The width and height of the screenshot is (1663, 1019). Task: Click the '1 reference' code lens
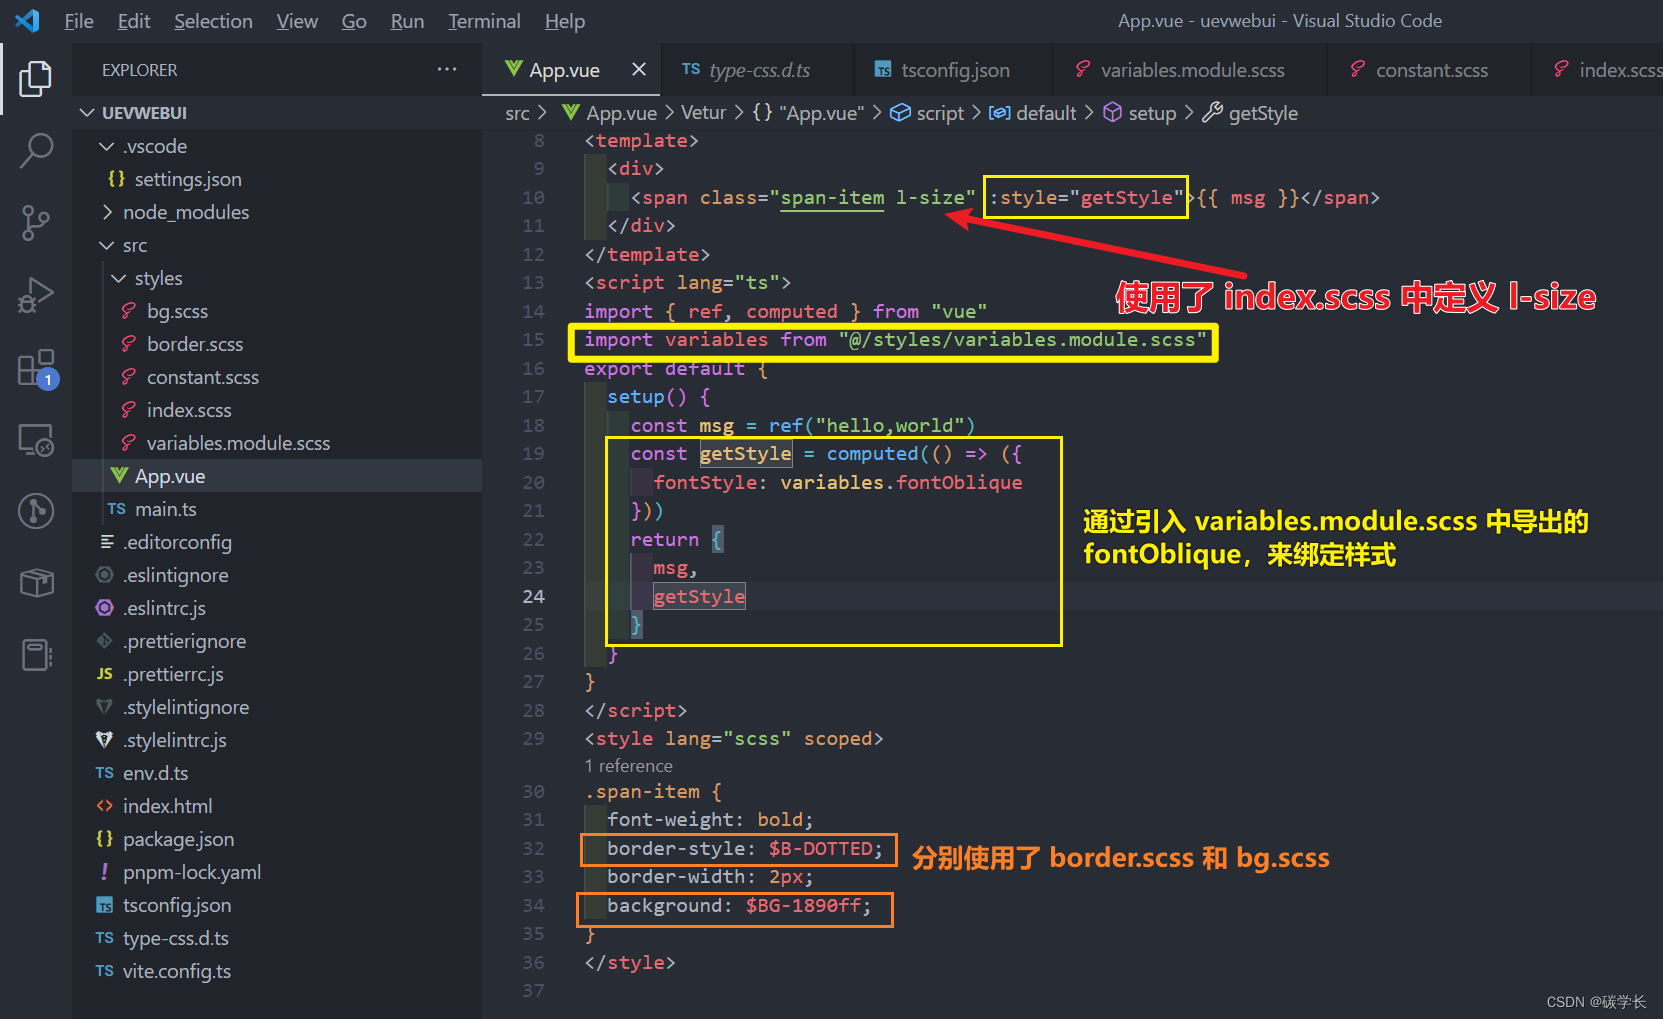click(x=628, y=766)
